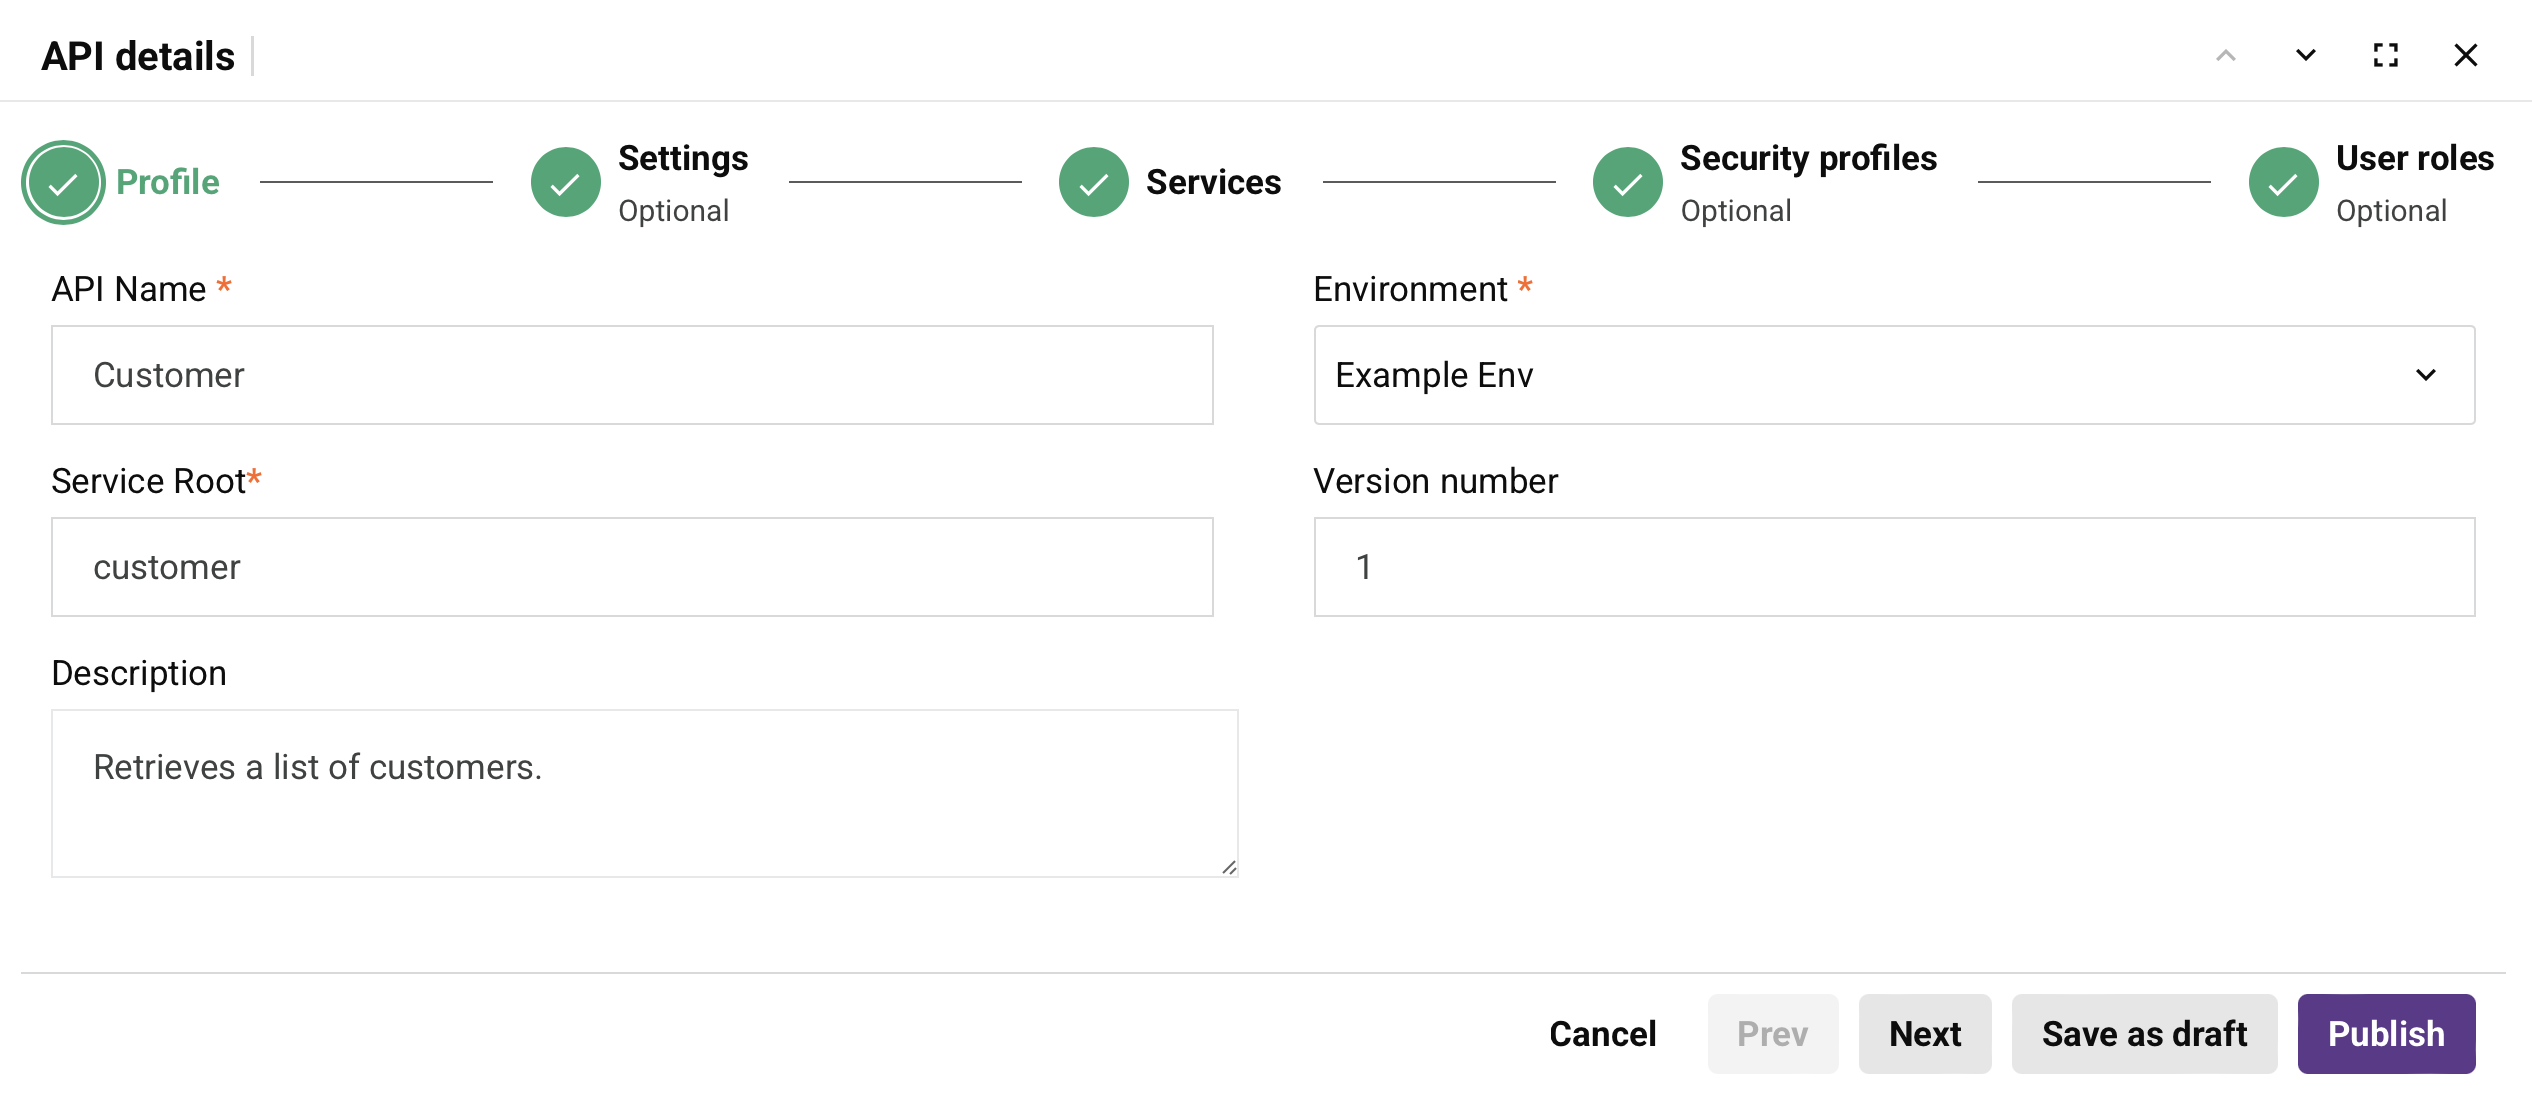Open the Environment dropdown
The width and height of the screenshot is (2532, 1108).
(x=1894, y=375)
